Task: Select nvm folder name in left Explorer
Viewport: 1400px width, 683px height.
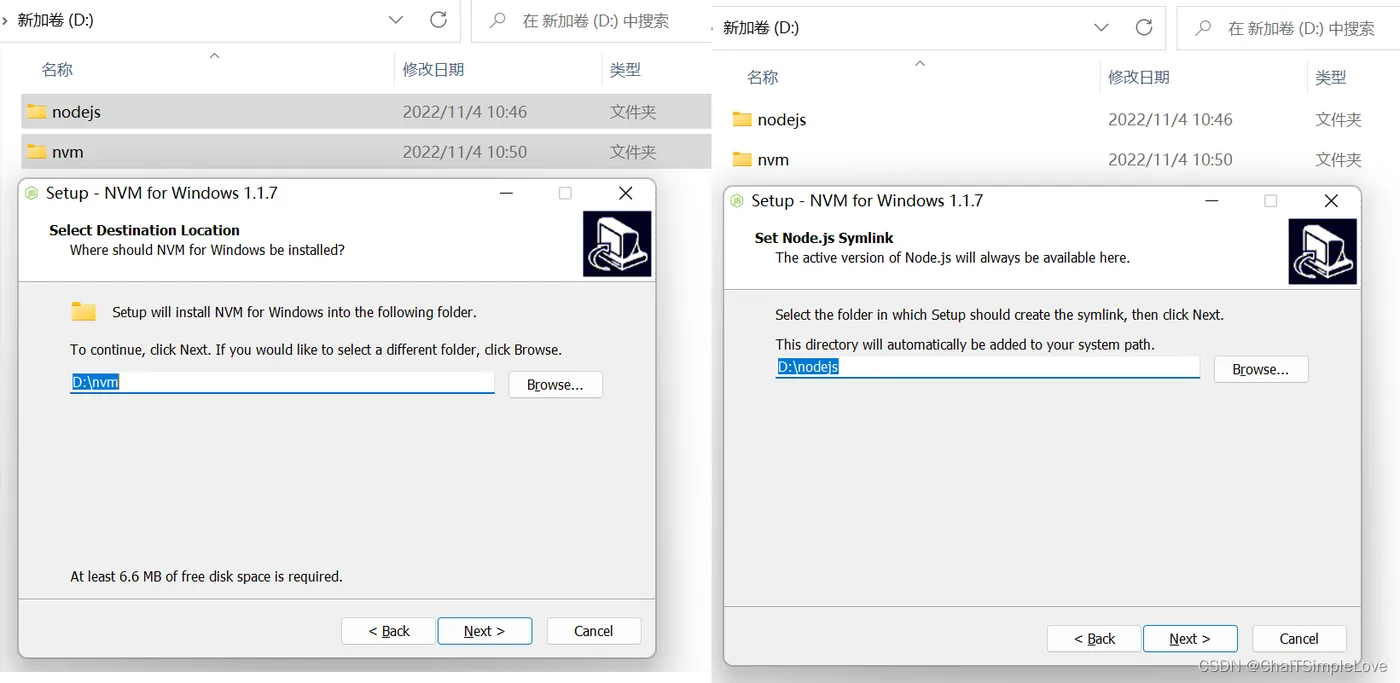Action: tap(68, 152)
